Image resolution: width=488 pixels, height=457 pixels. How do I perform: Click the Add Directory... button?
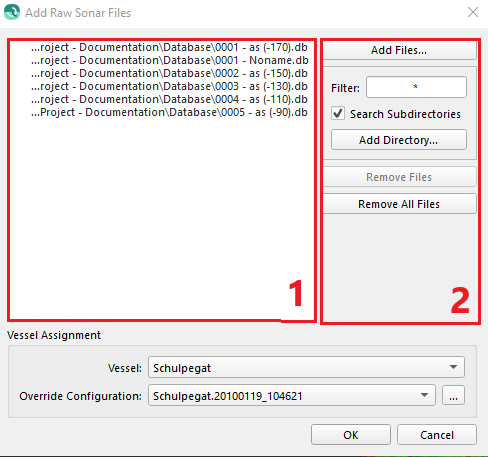click(399, 140)
